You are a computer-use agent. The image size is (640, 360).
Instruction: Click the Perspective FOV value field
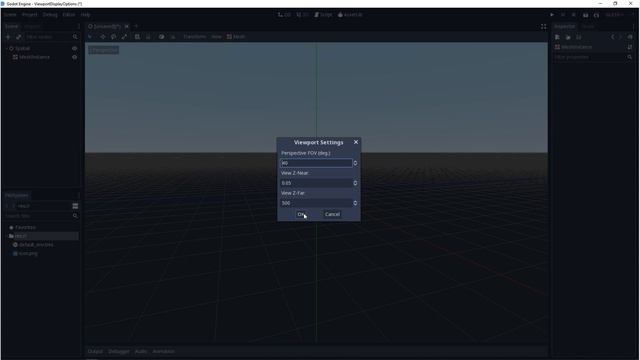click(316, 163)
